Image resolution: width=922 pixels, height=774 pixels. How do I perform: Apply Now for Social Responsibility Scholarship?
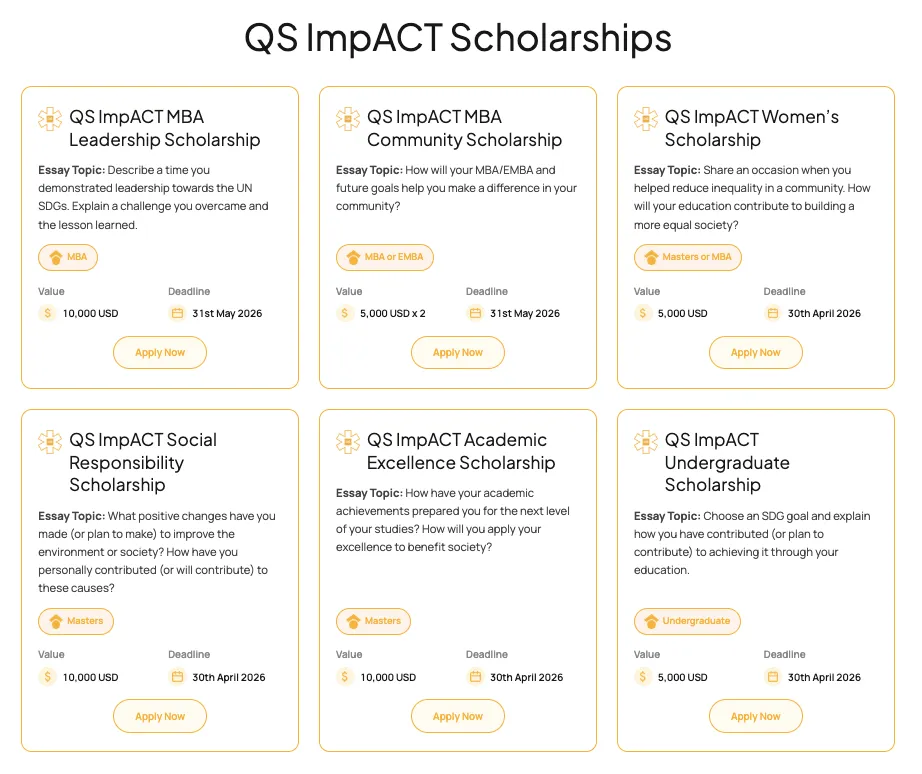click(160, 716)
